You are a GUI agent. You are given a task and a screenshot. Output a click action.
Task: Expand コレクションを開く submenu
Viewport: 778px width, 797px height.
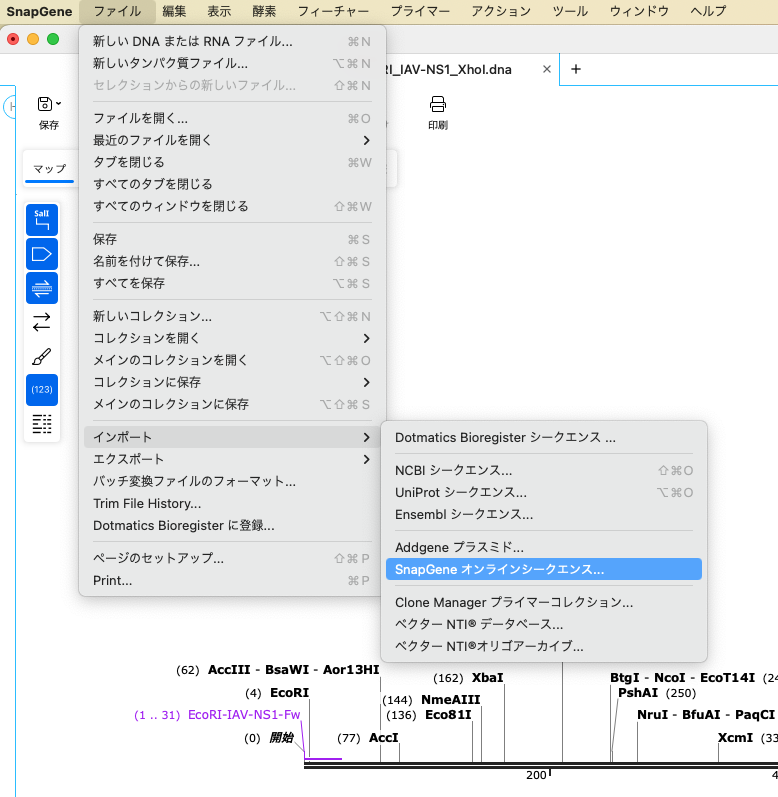(232, 338)
